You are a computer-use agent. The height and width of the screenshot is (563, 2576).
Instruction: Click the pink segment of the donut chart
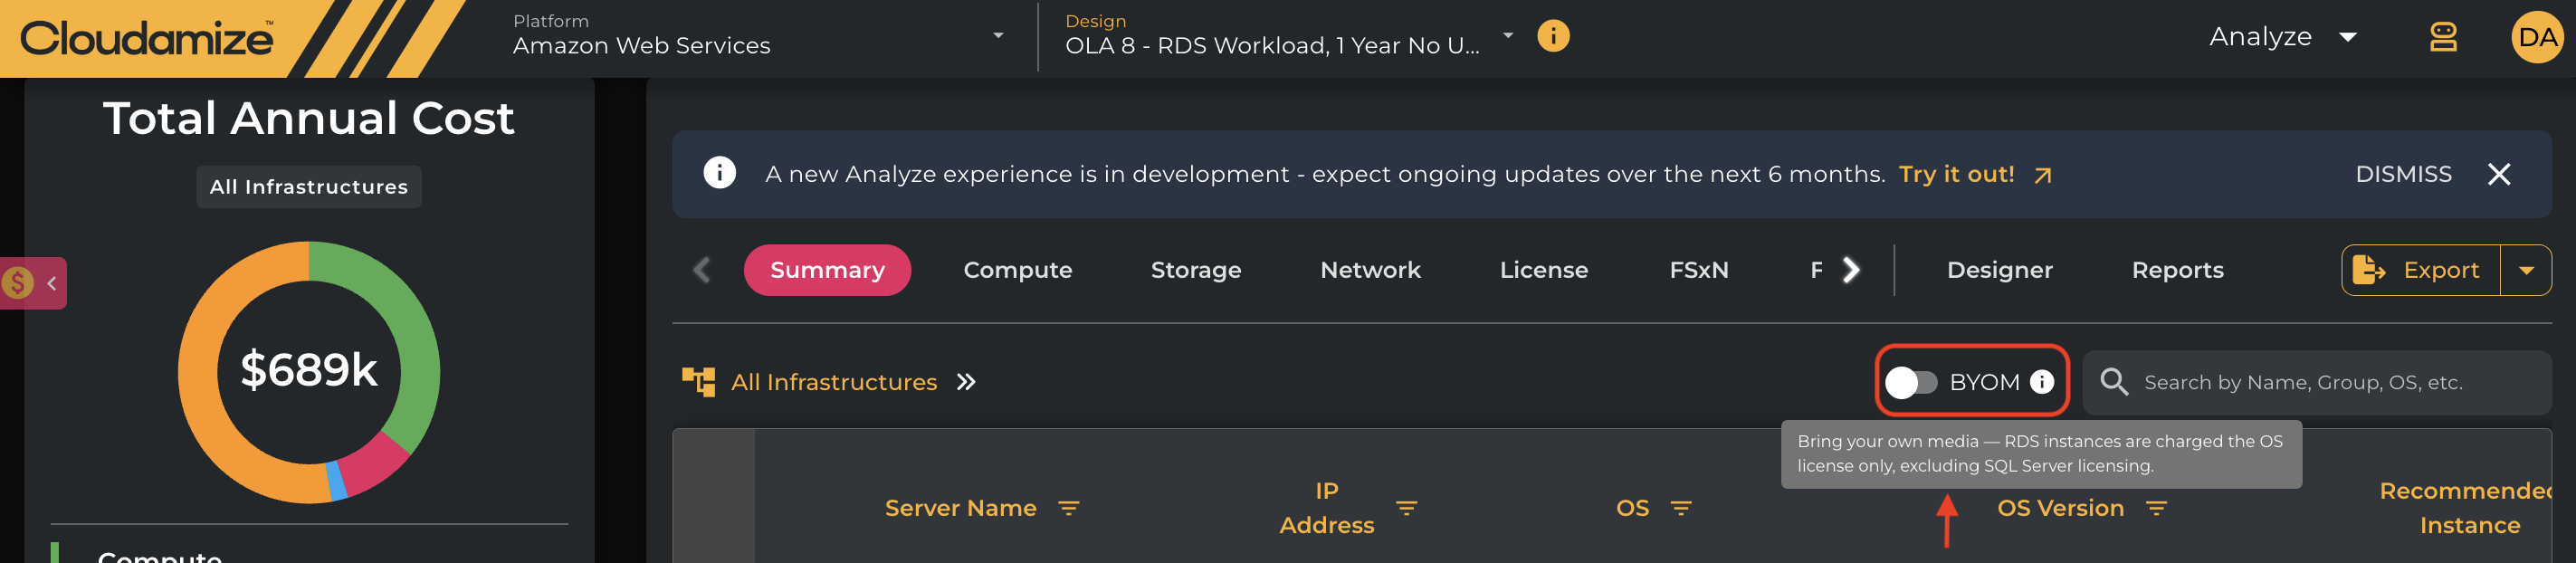click(x=375, y=466)
